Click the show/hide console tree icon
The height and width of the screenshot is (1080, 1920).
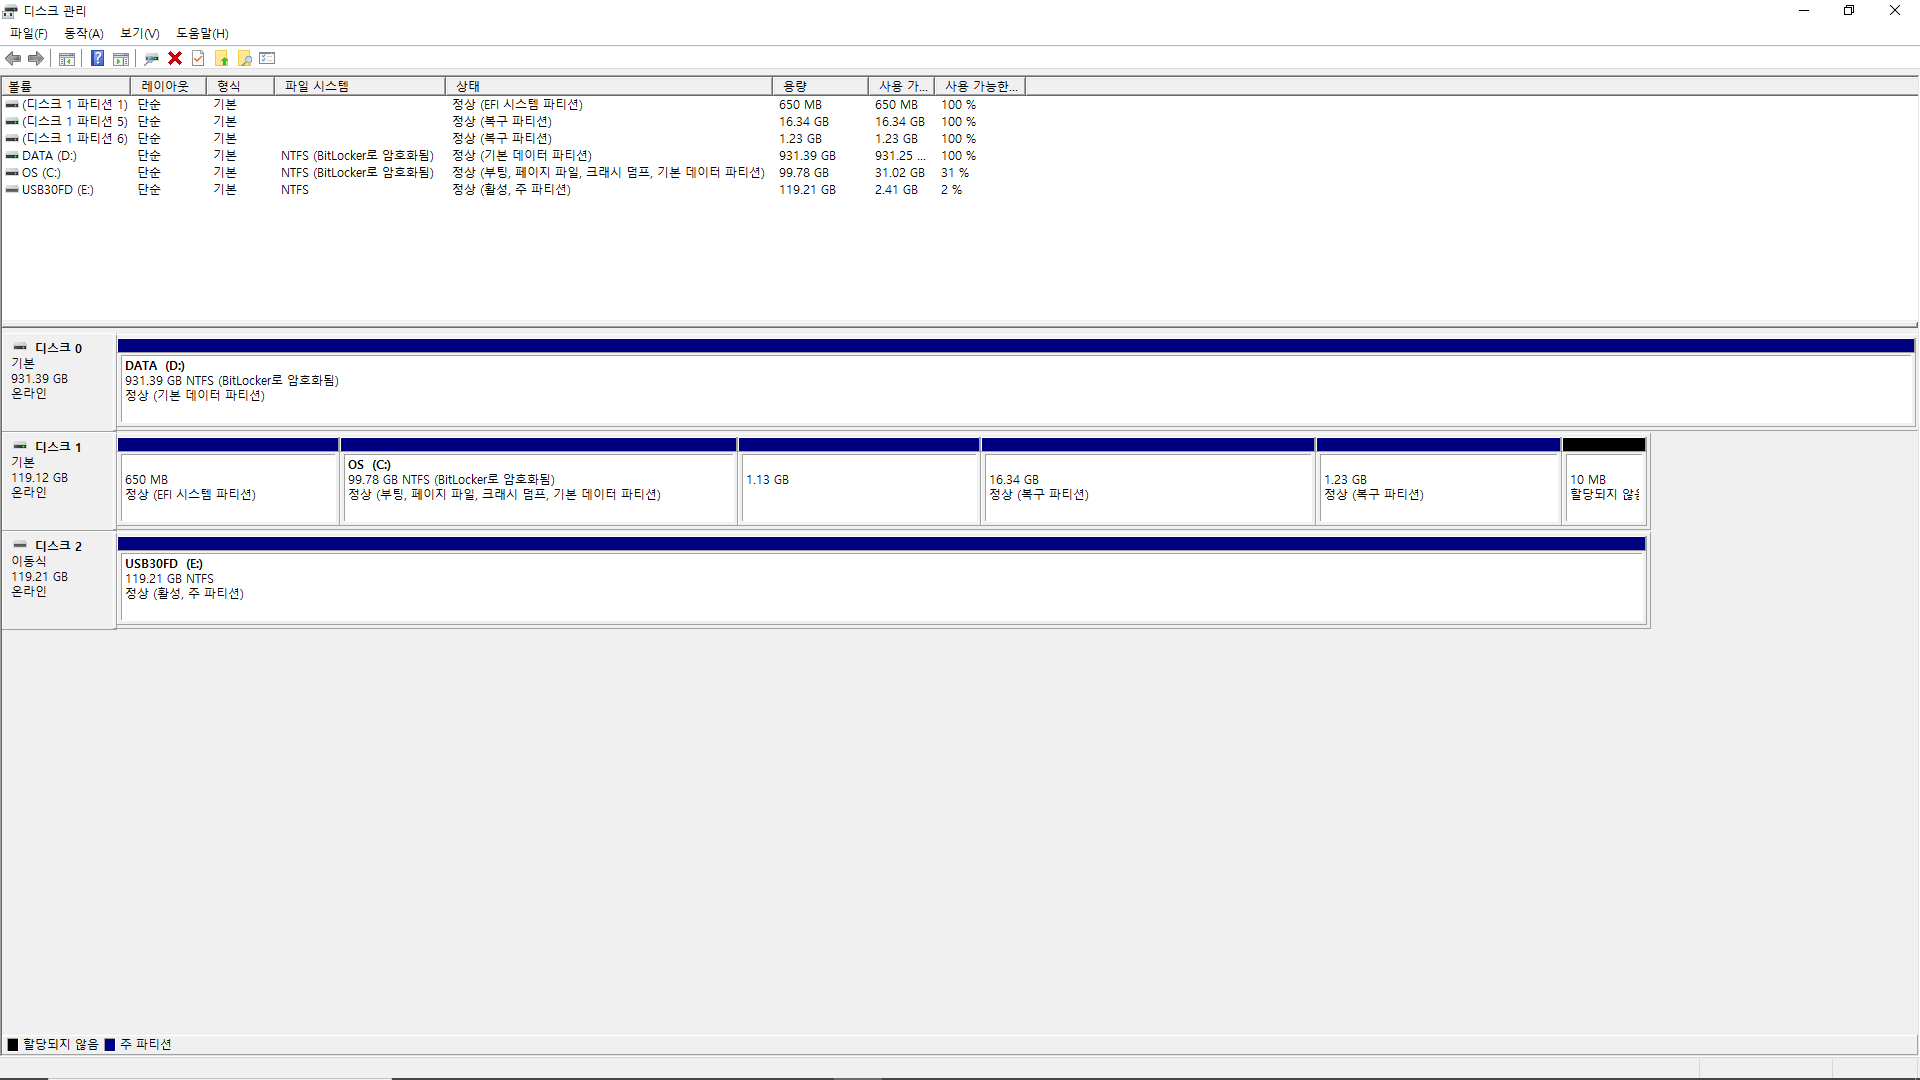click(67, 59)
